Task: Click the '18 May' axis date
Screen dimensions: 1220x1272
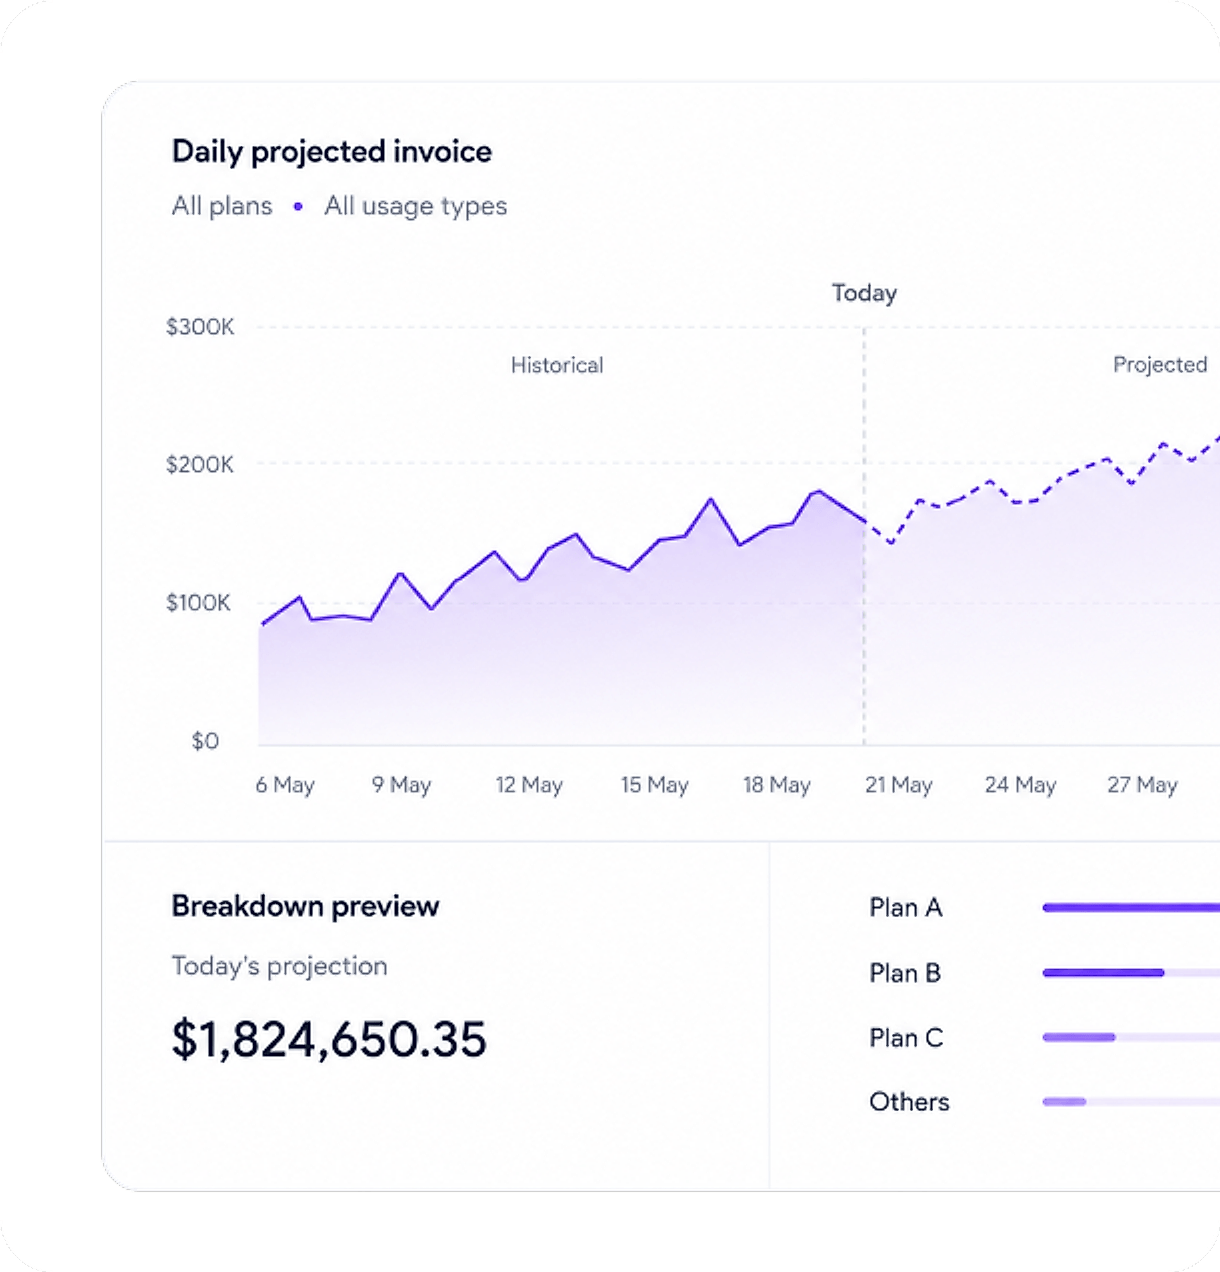Action: [x=777, y=785]
